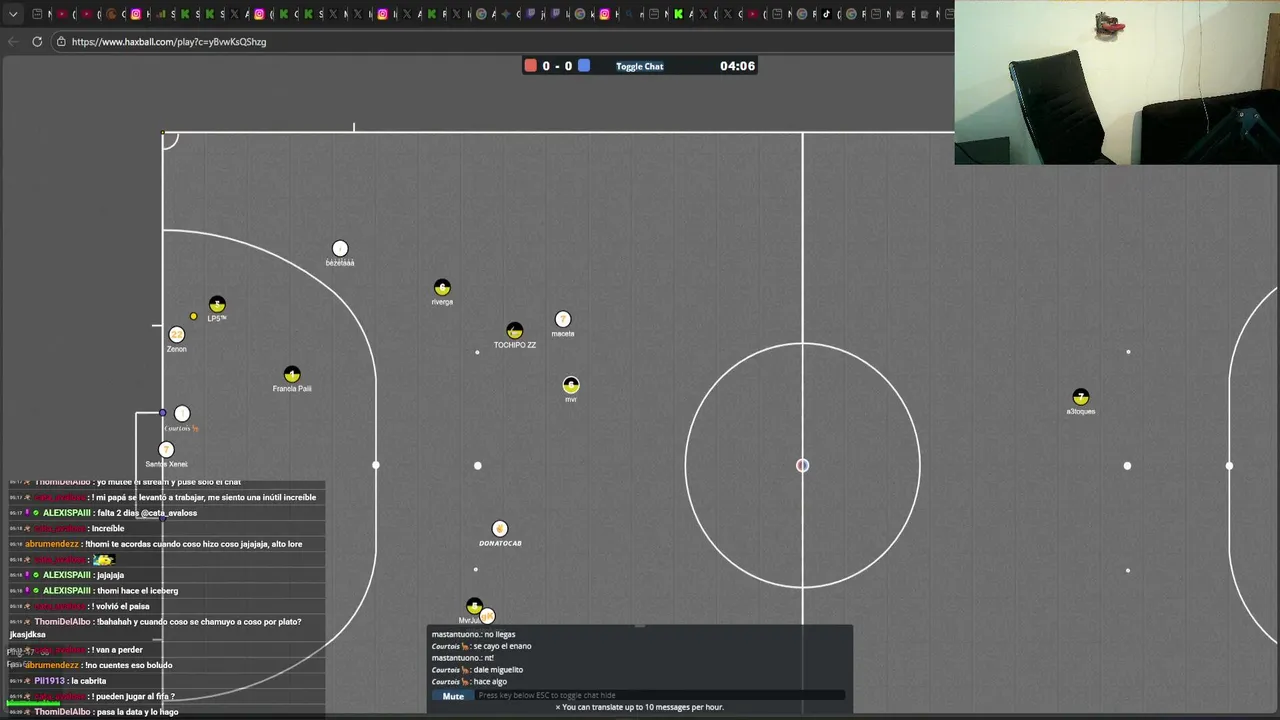The height and width of the screenshot is (720, 1280).
Task: Click stream chat message 'Increíble'
Action: click(x=108, y=528)
